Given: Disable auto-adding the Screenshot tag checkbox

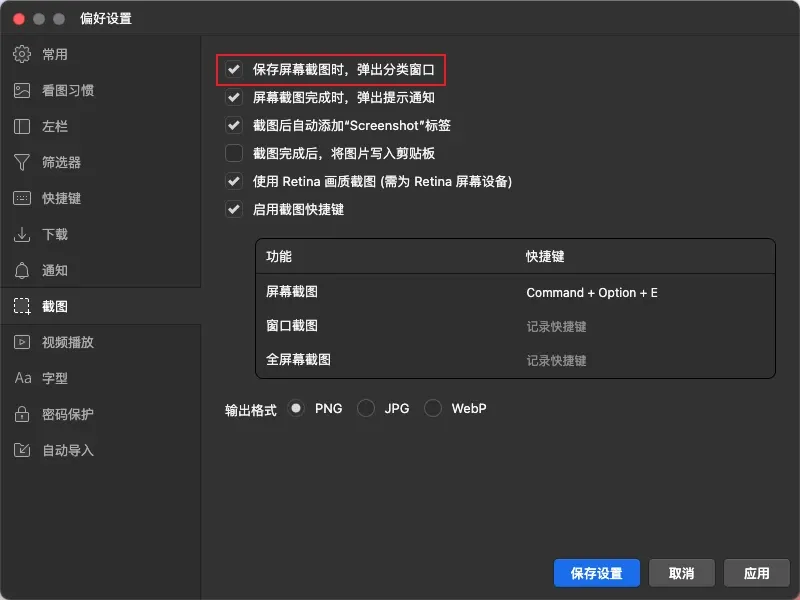Looking at the screenshot, I should (x=234, y=125).
